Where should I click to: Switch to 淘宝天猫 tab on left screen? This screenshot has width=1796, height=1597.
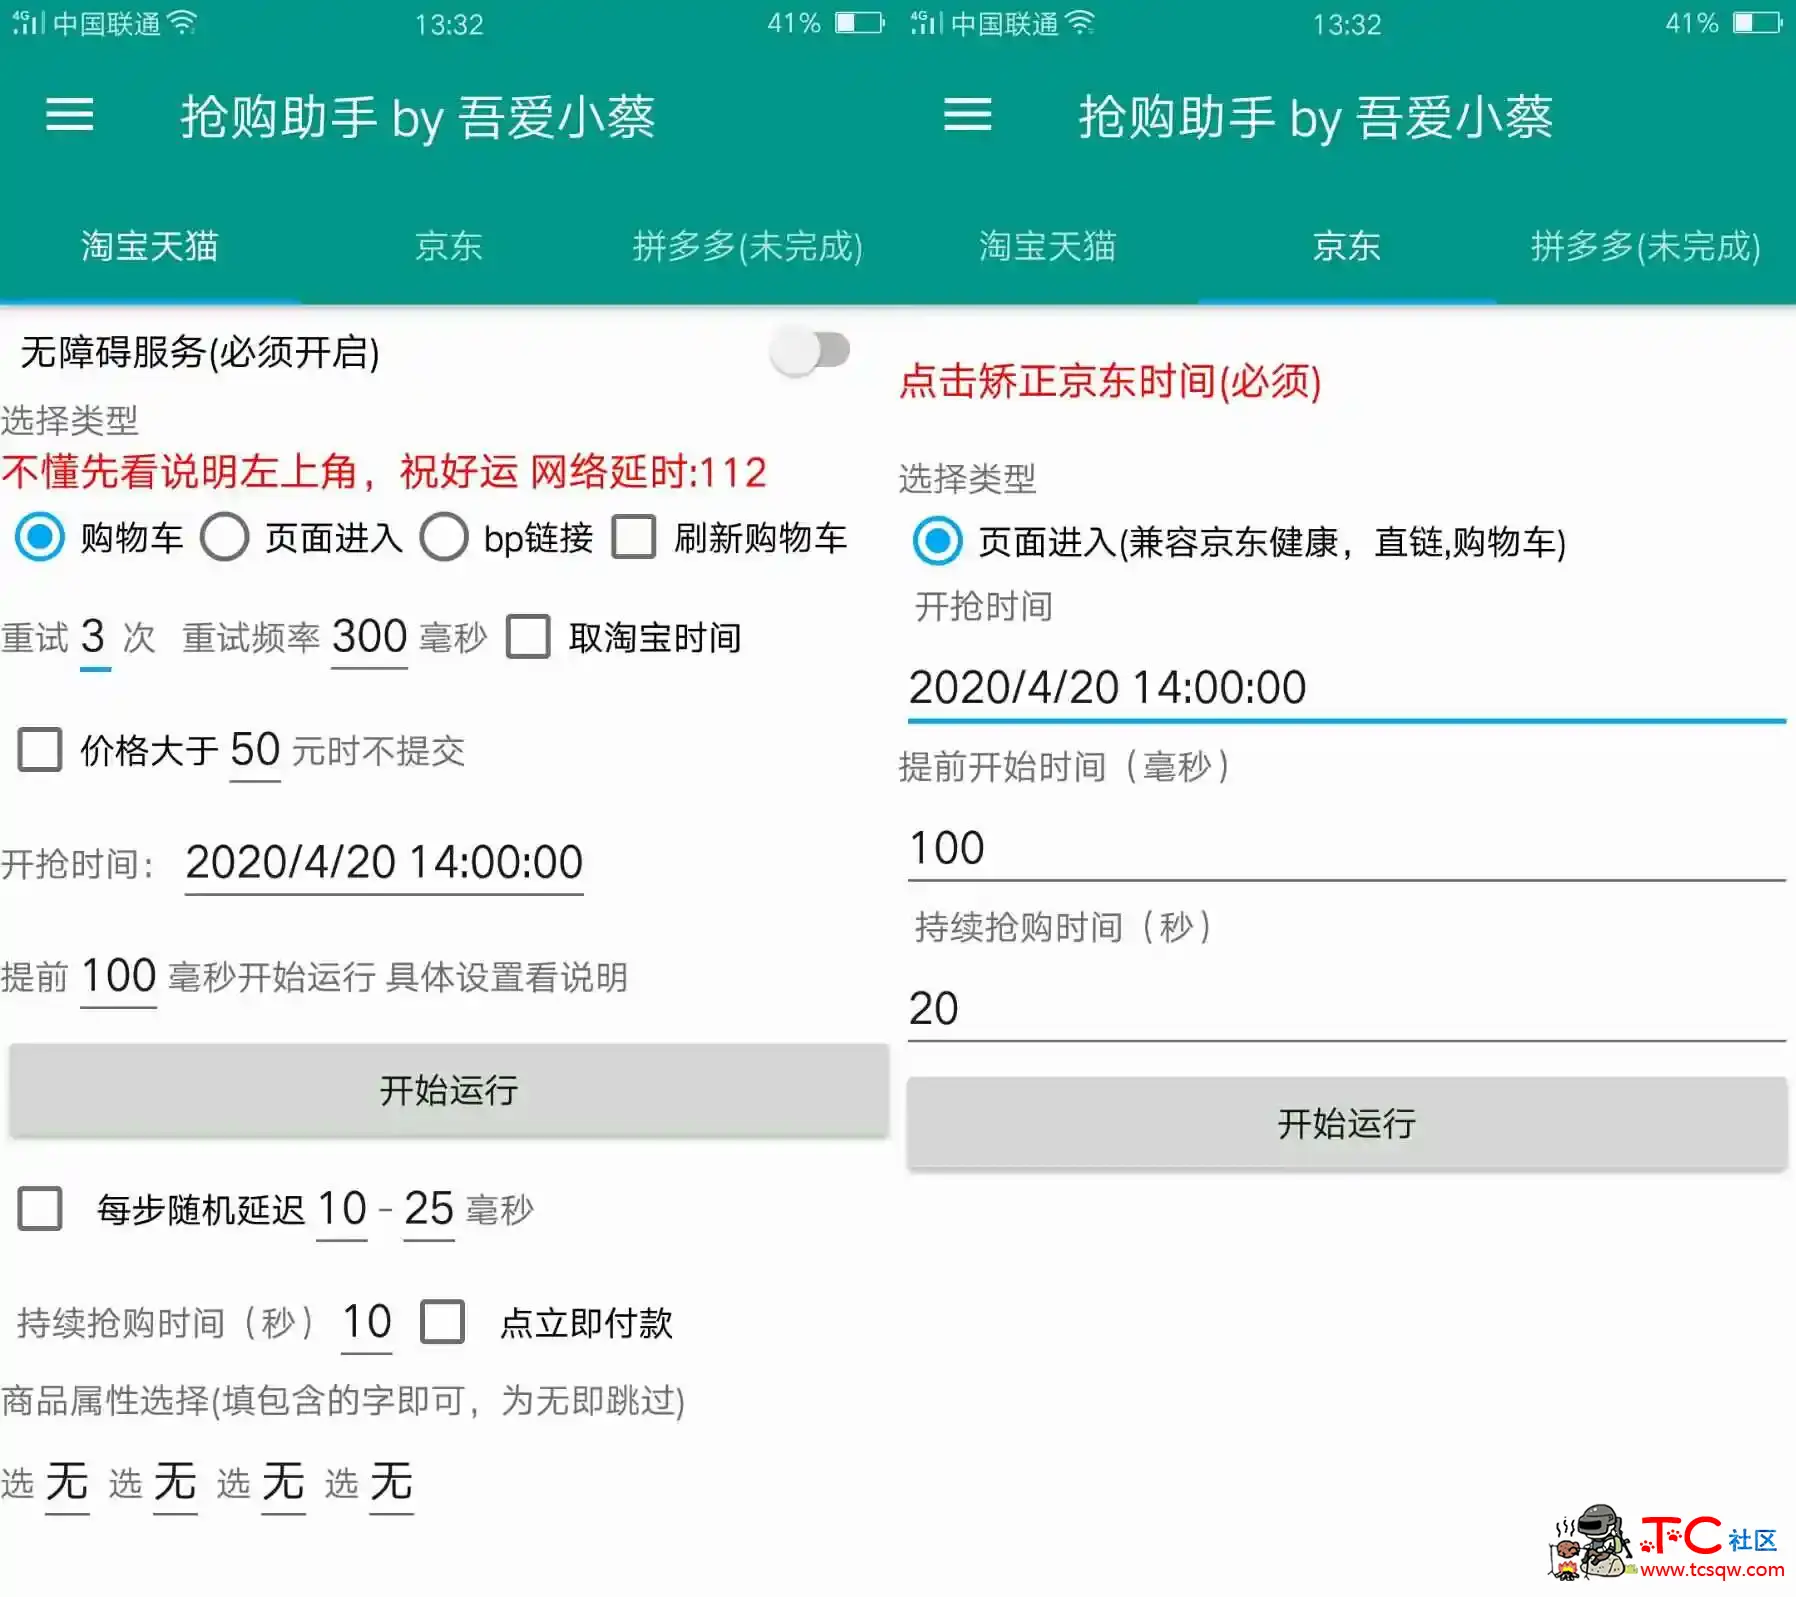150,246
